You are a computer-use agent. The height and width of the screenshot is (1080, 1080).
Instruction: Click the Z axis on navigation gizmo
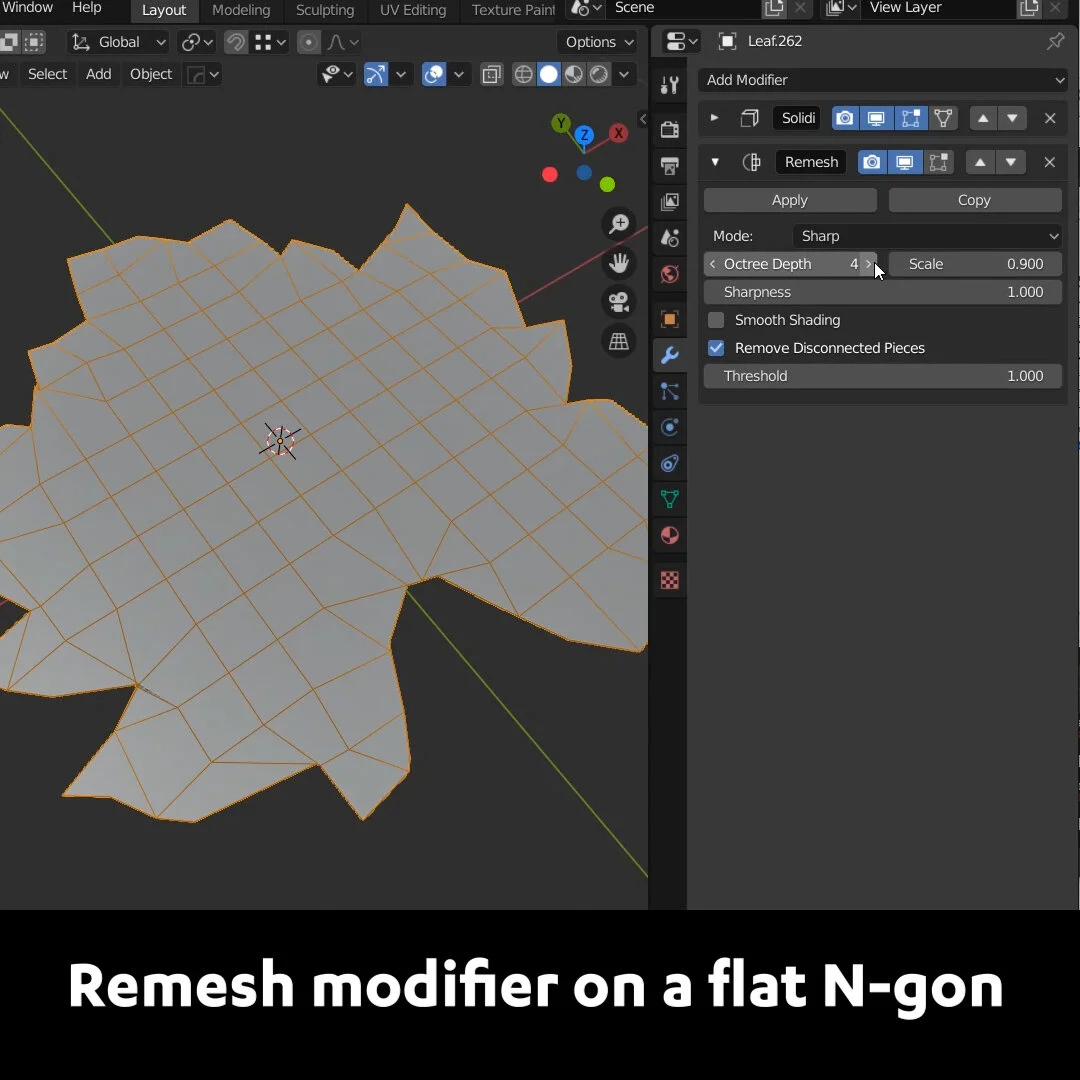(x=584, y=134)
